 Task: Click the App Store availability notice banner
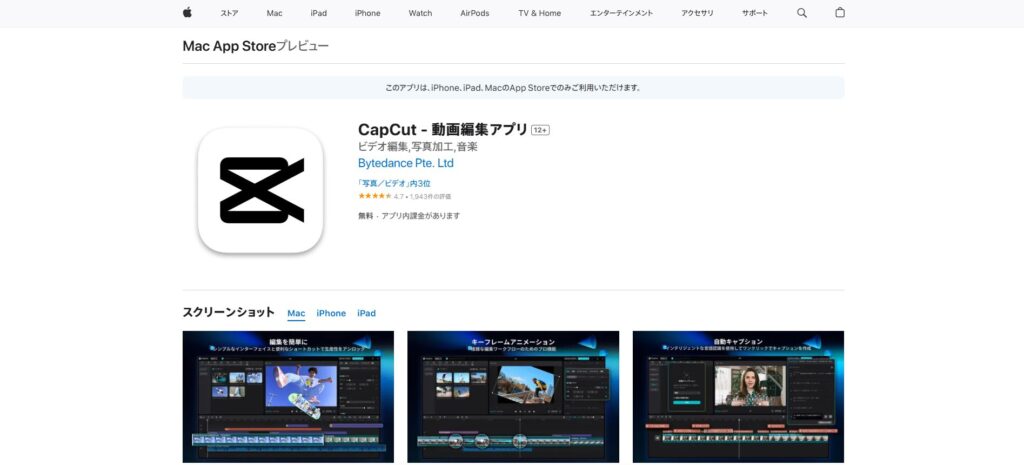pos(513,88)
